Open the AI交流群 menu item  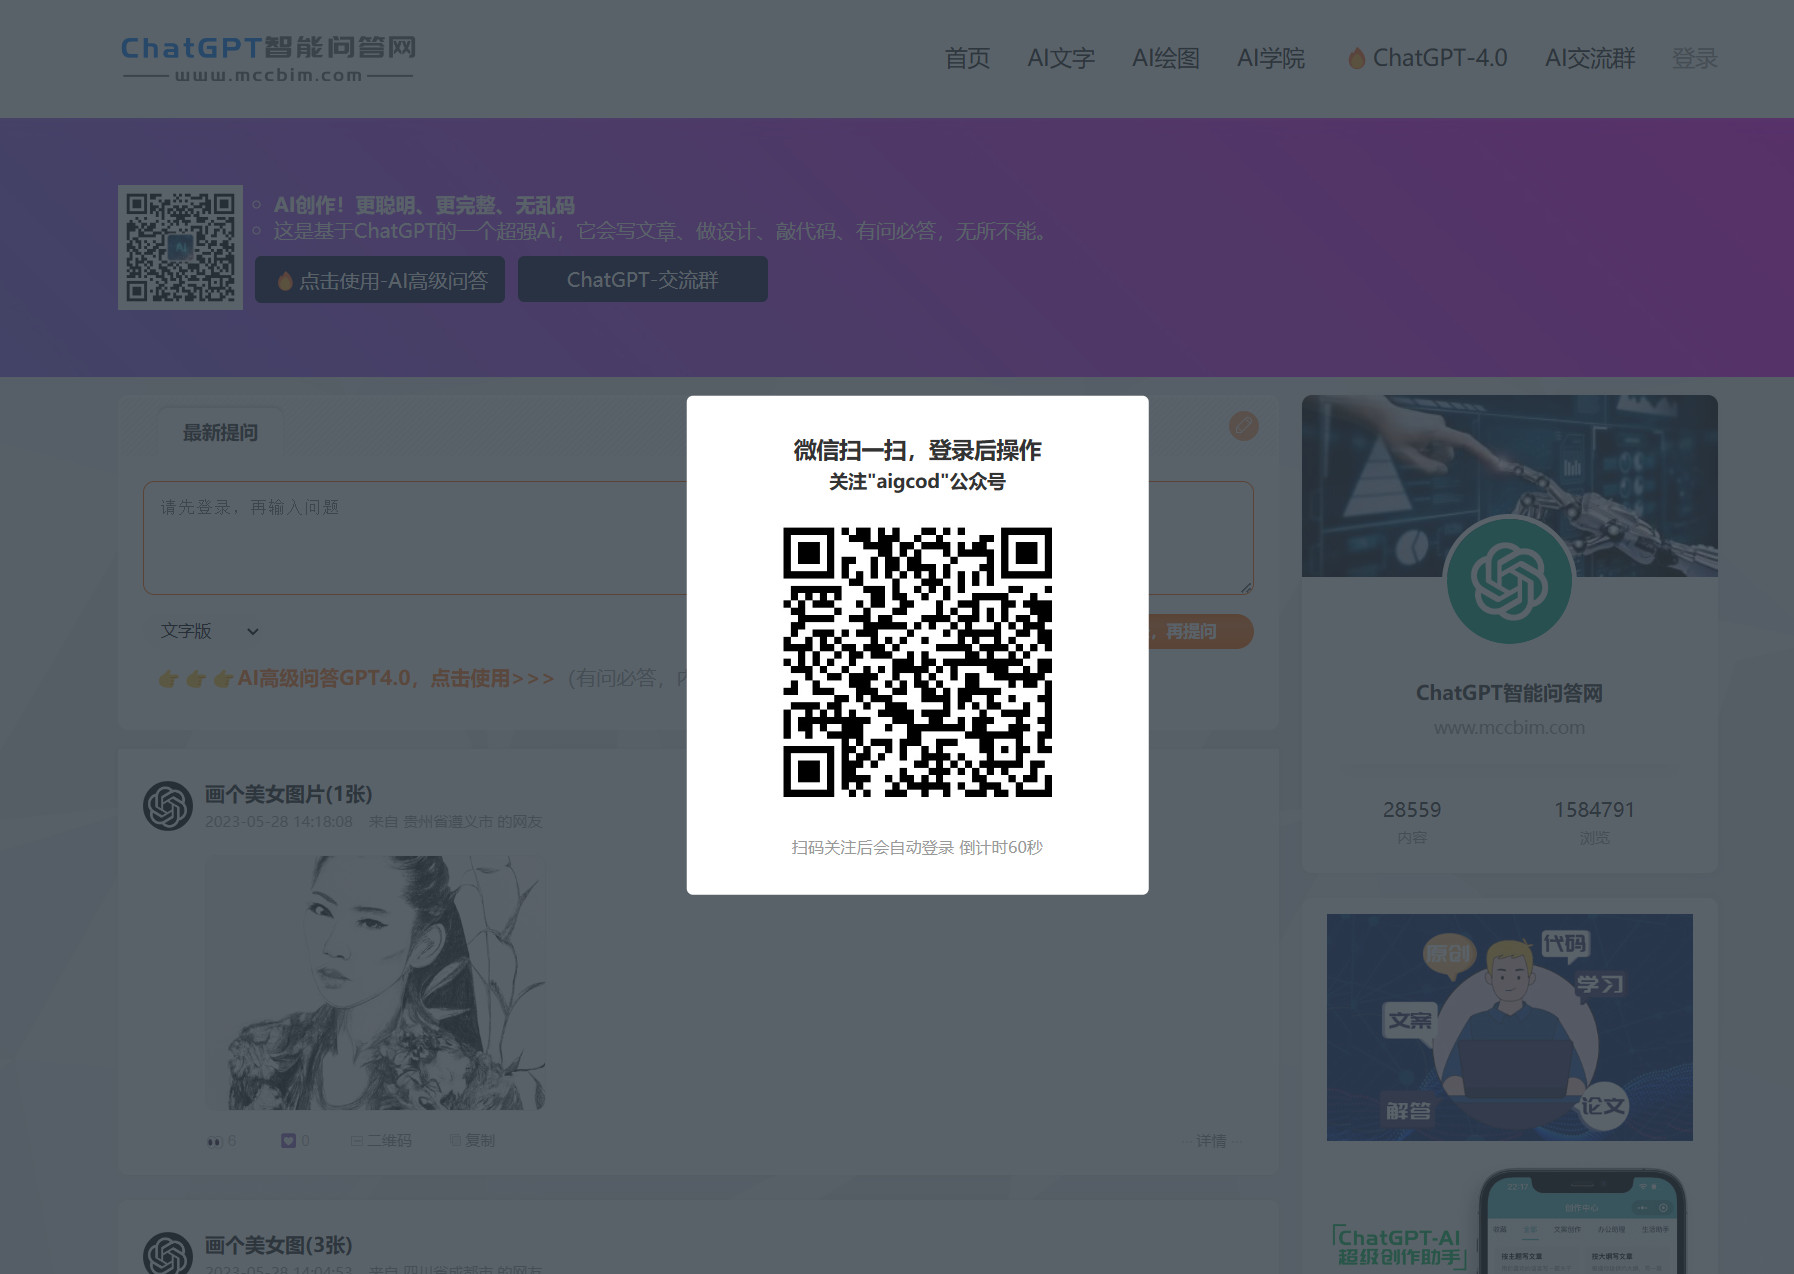[1590, 58]
